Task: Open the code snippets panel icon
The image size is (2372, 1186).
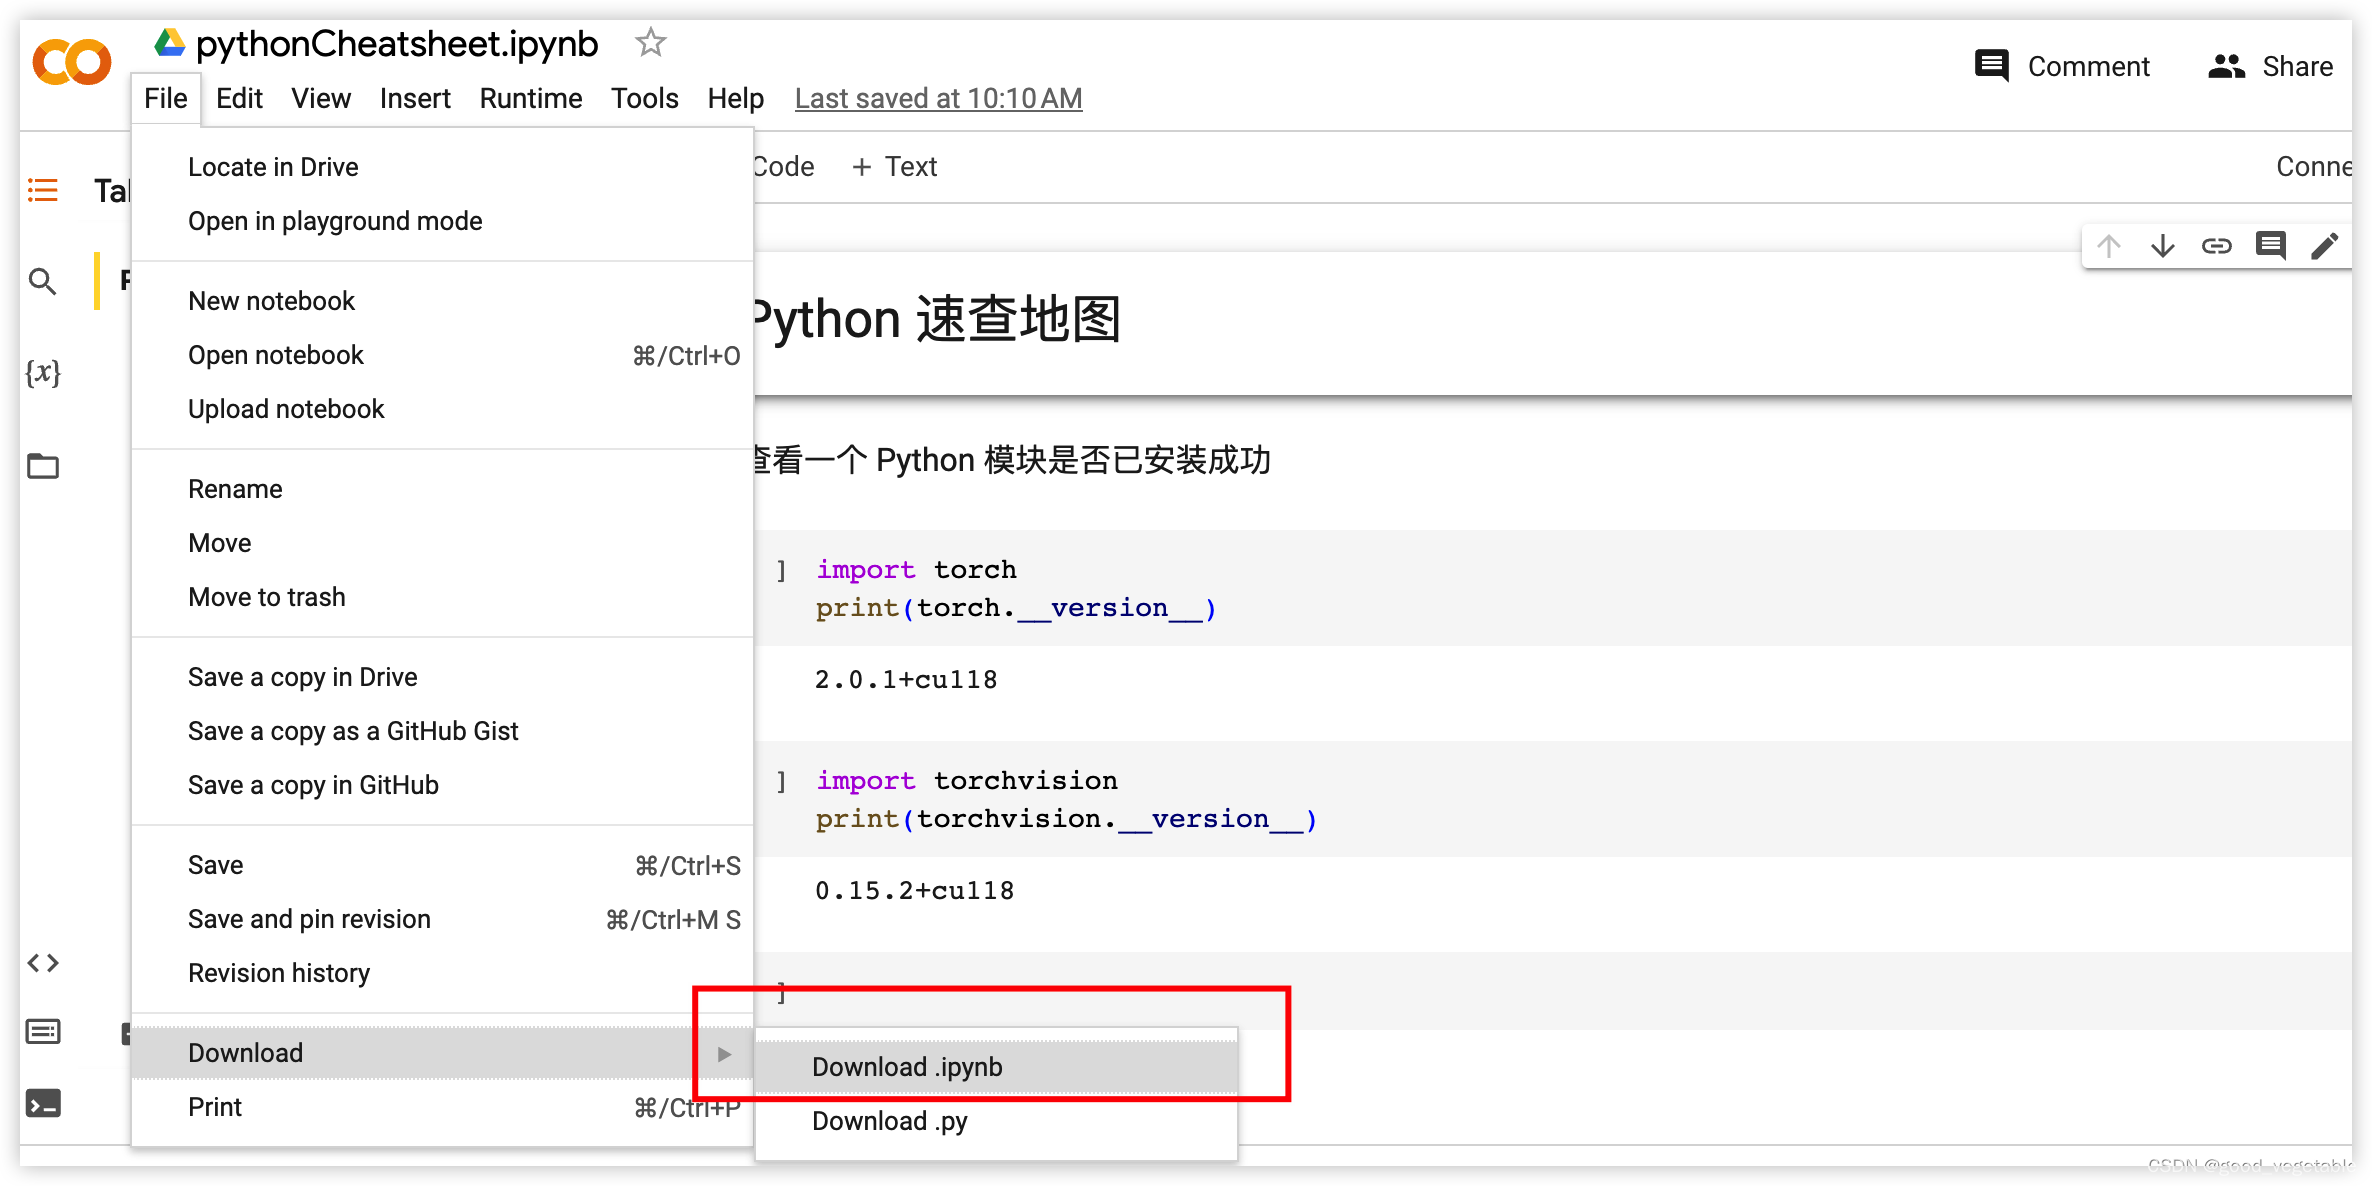Action: click(x=43, y=963)
